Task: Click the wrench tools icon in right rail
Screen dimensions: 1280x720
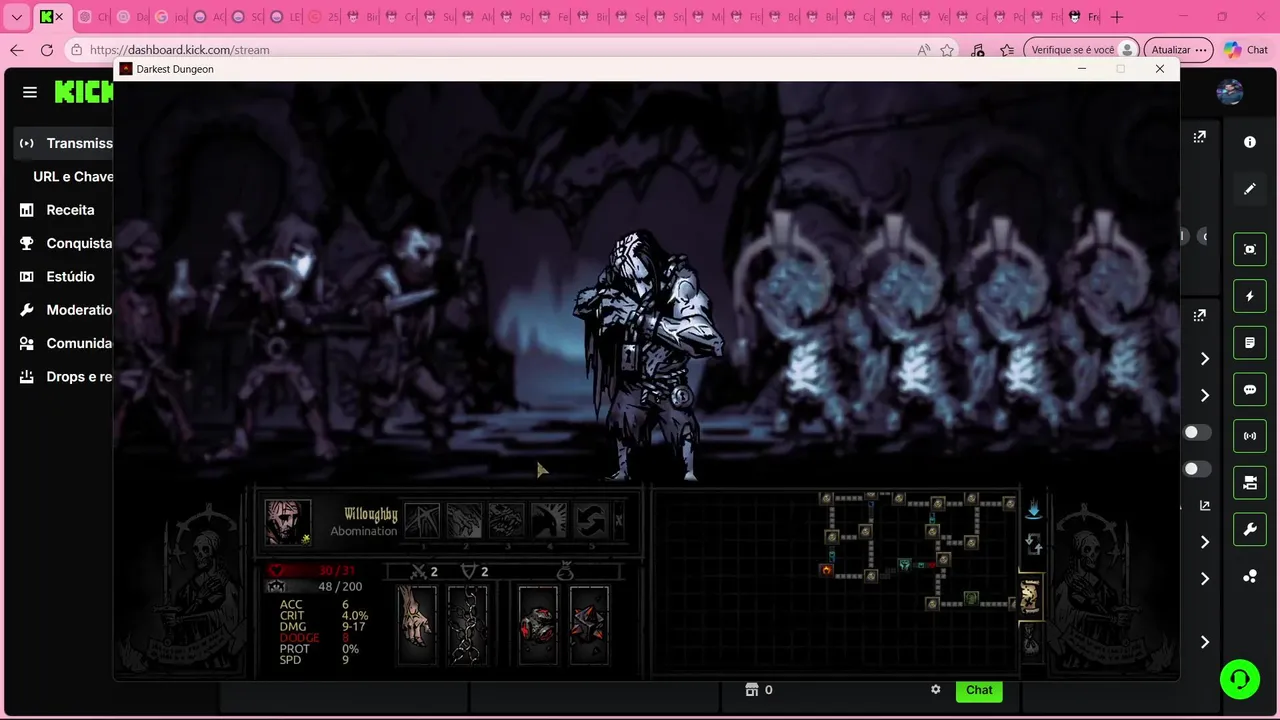Action: click(x=1250, y=530)
